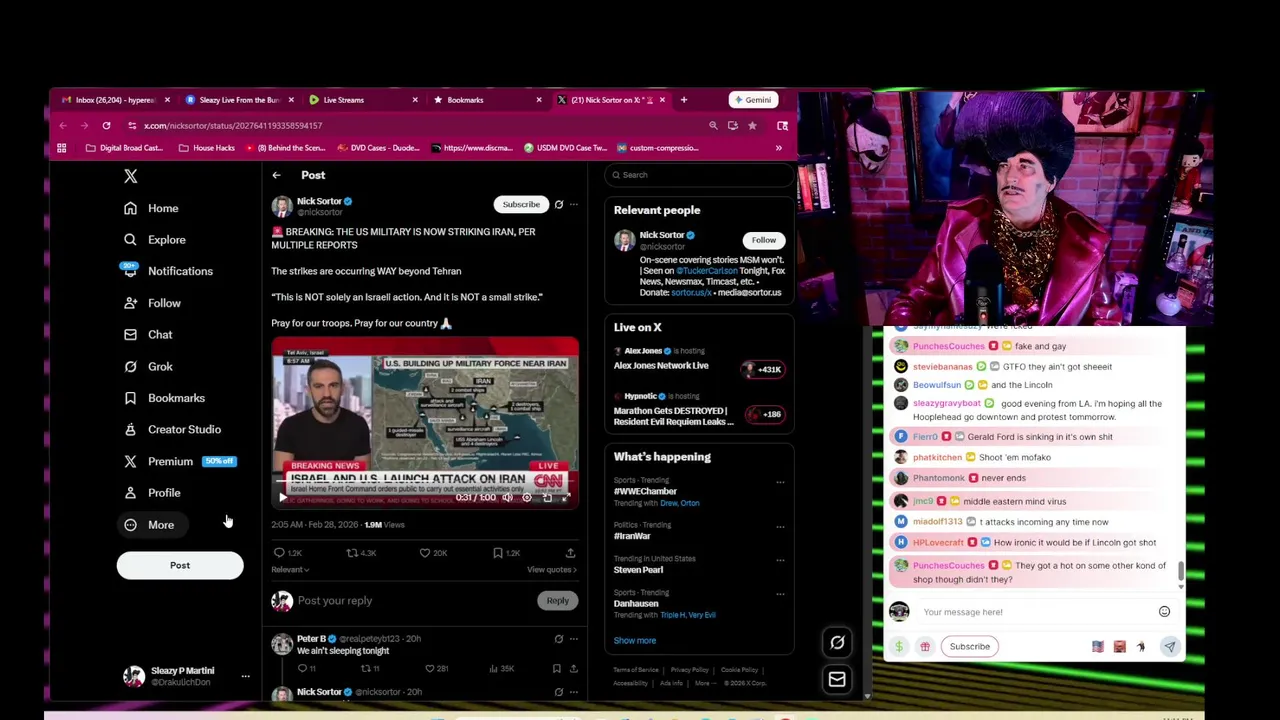Screen dimensions: 1280x720
Task: Open View quotes link
Action: [552, 570]
